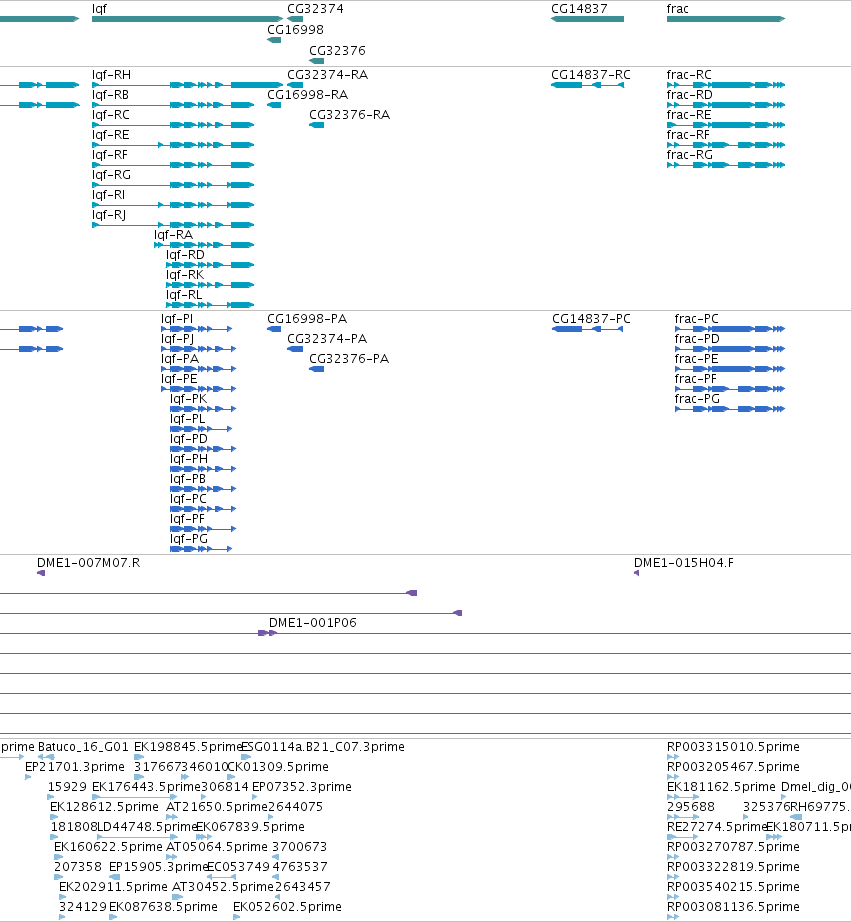Select protein frac-PE

pos(730,369)
